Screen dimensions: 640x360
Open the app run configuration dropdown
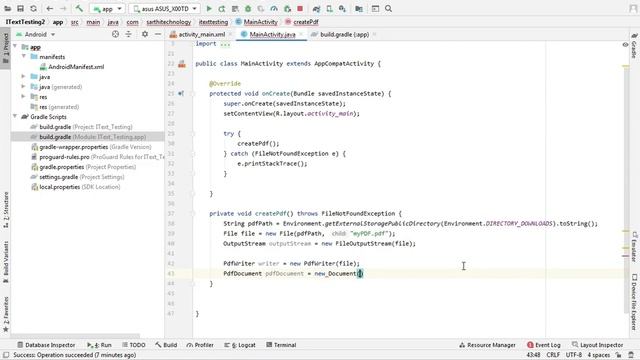tap(107, 9)
